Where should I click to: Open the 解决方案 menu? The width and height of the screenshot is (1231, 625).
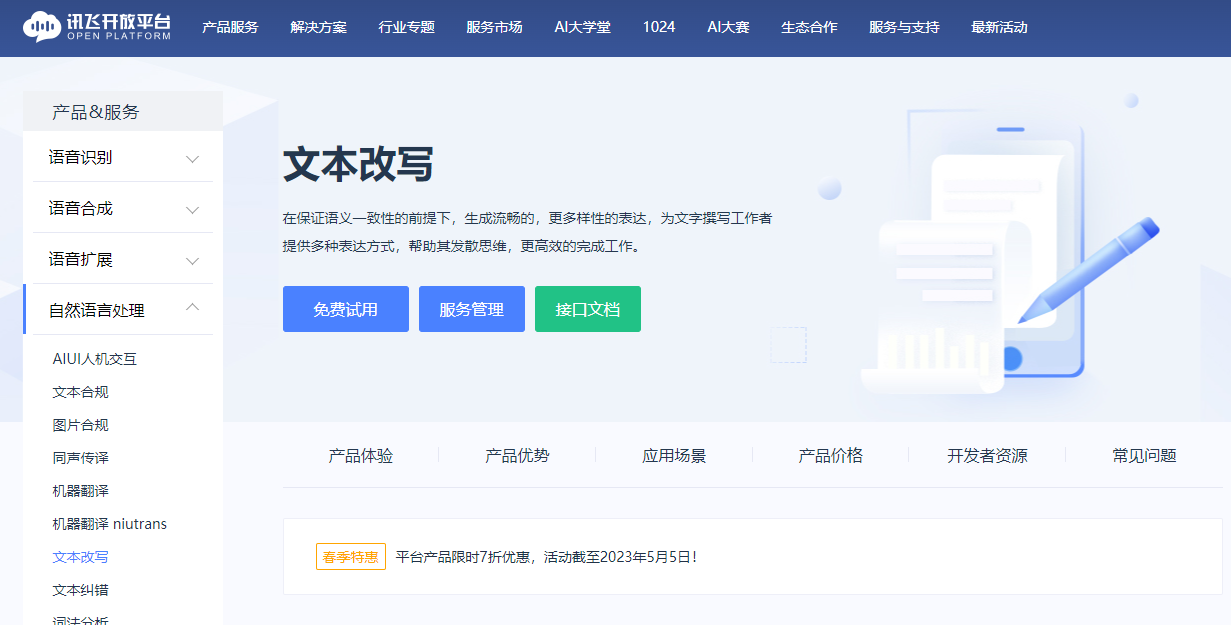[x=319, y=27]
